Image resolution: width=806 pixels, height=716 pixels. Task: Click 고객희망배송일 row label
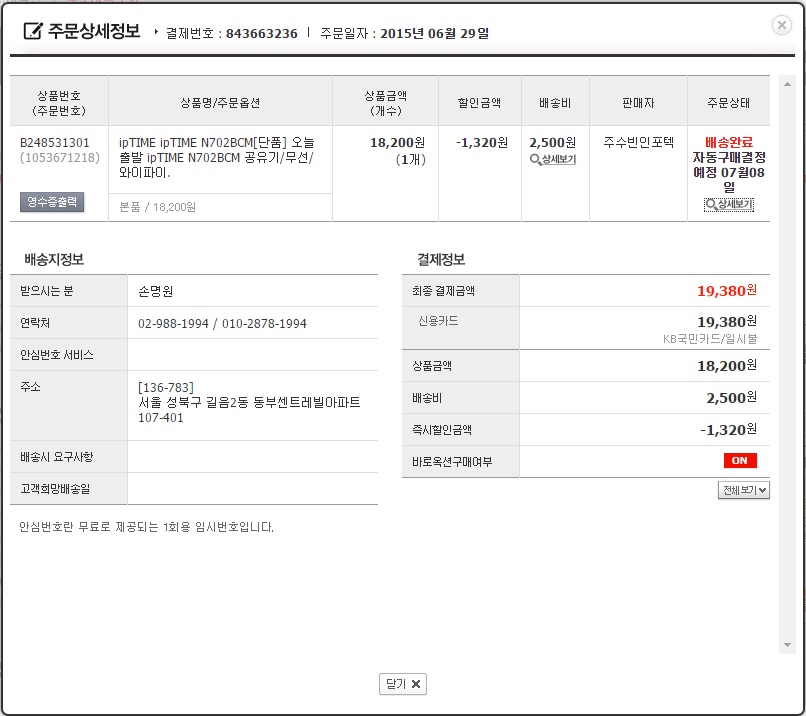[55, 488]
